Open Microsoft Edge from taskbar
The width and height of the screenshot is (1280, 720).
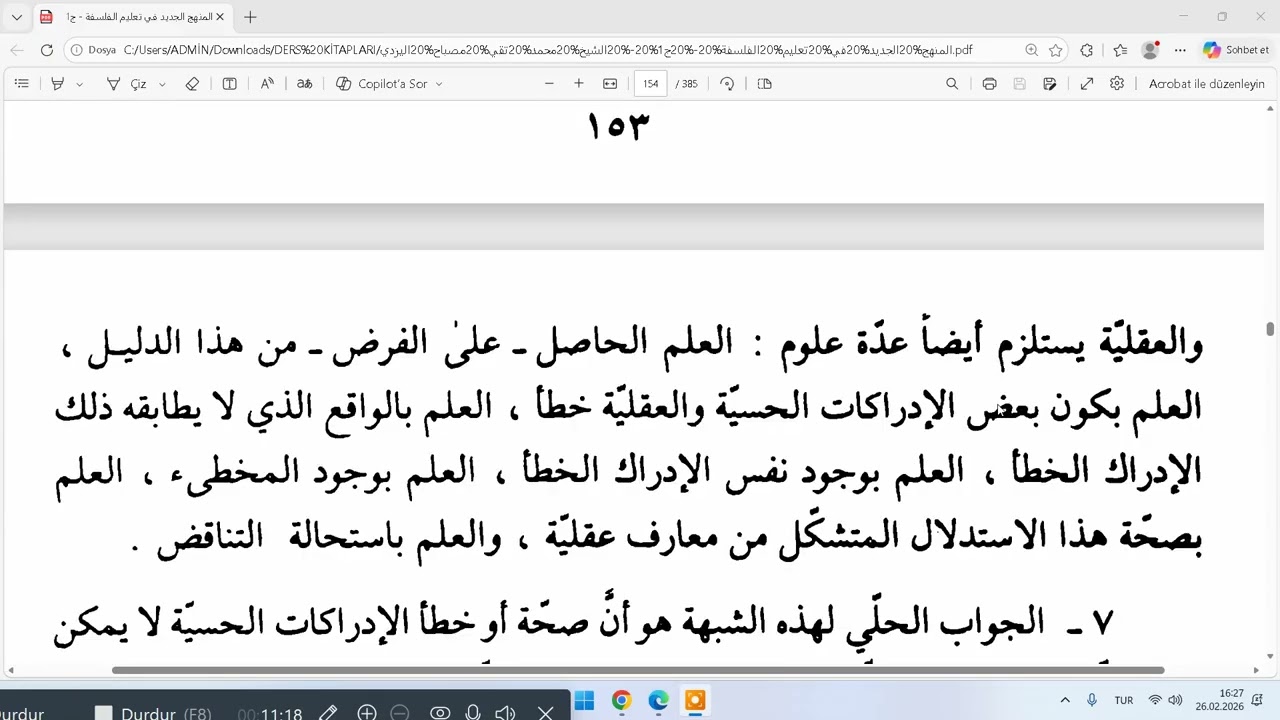(x=658, y=701)
